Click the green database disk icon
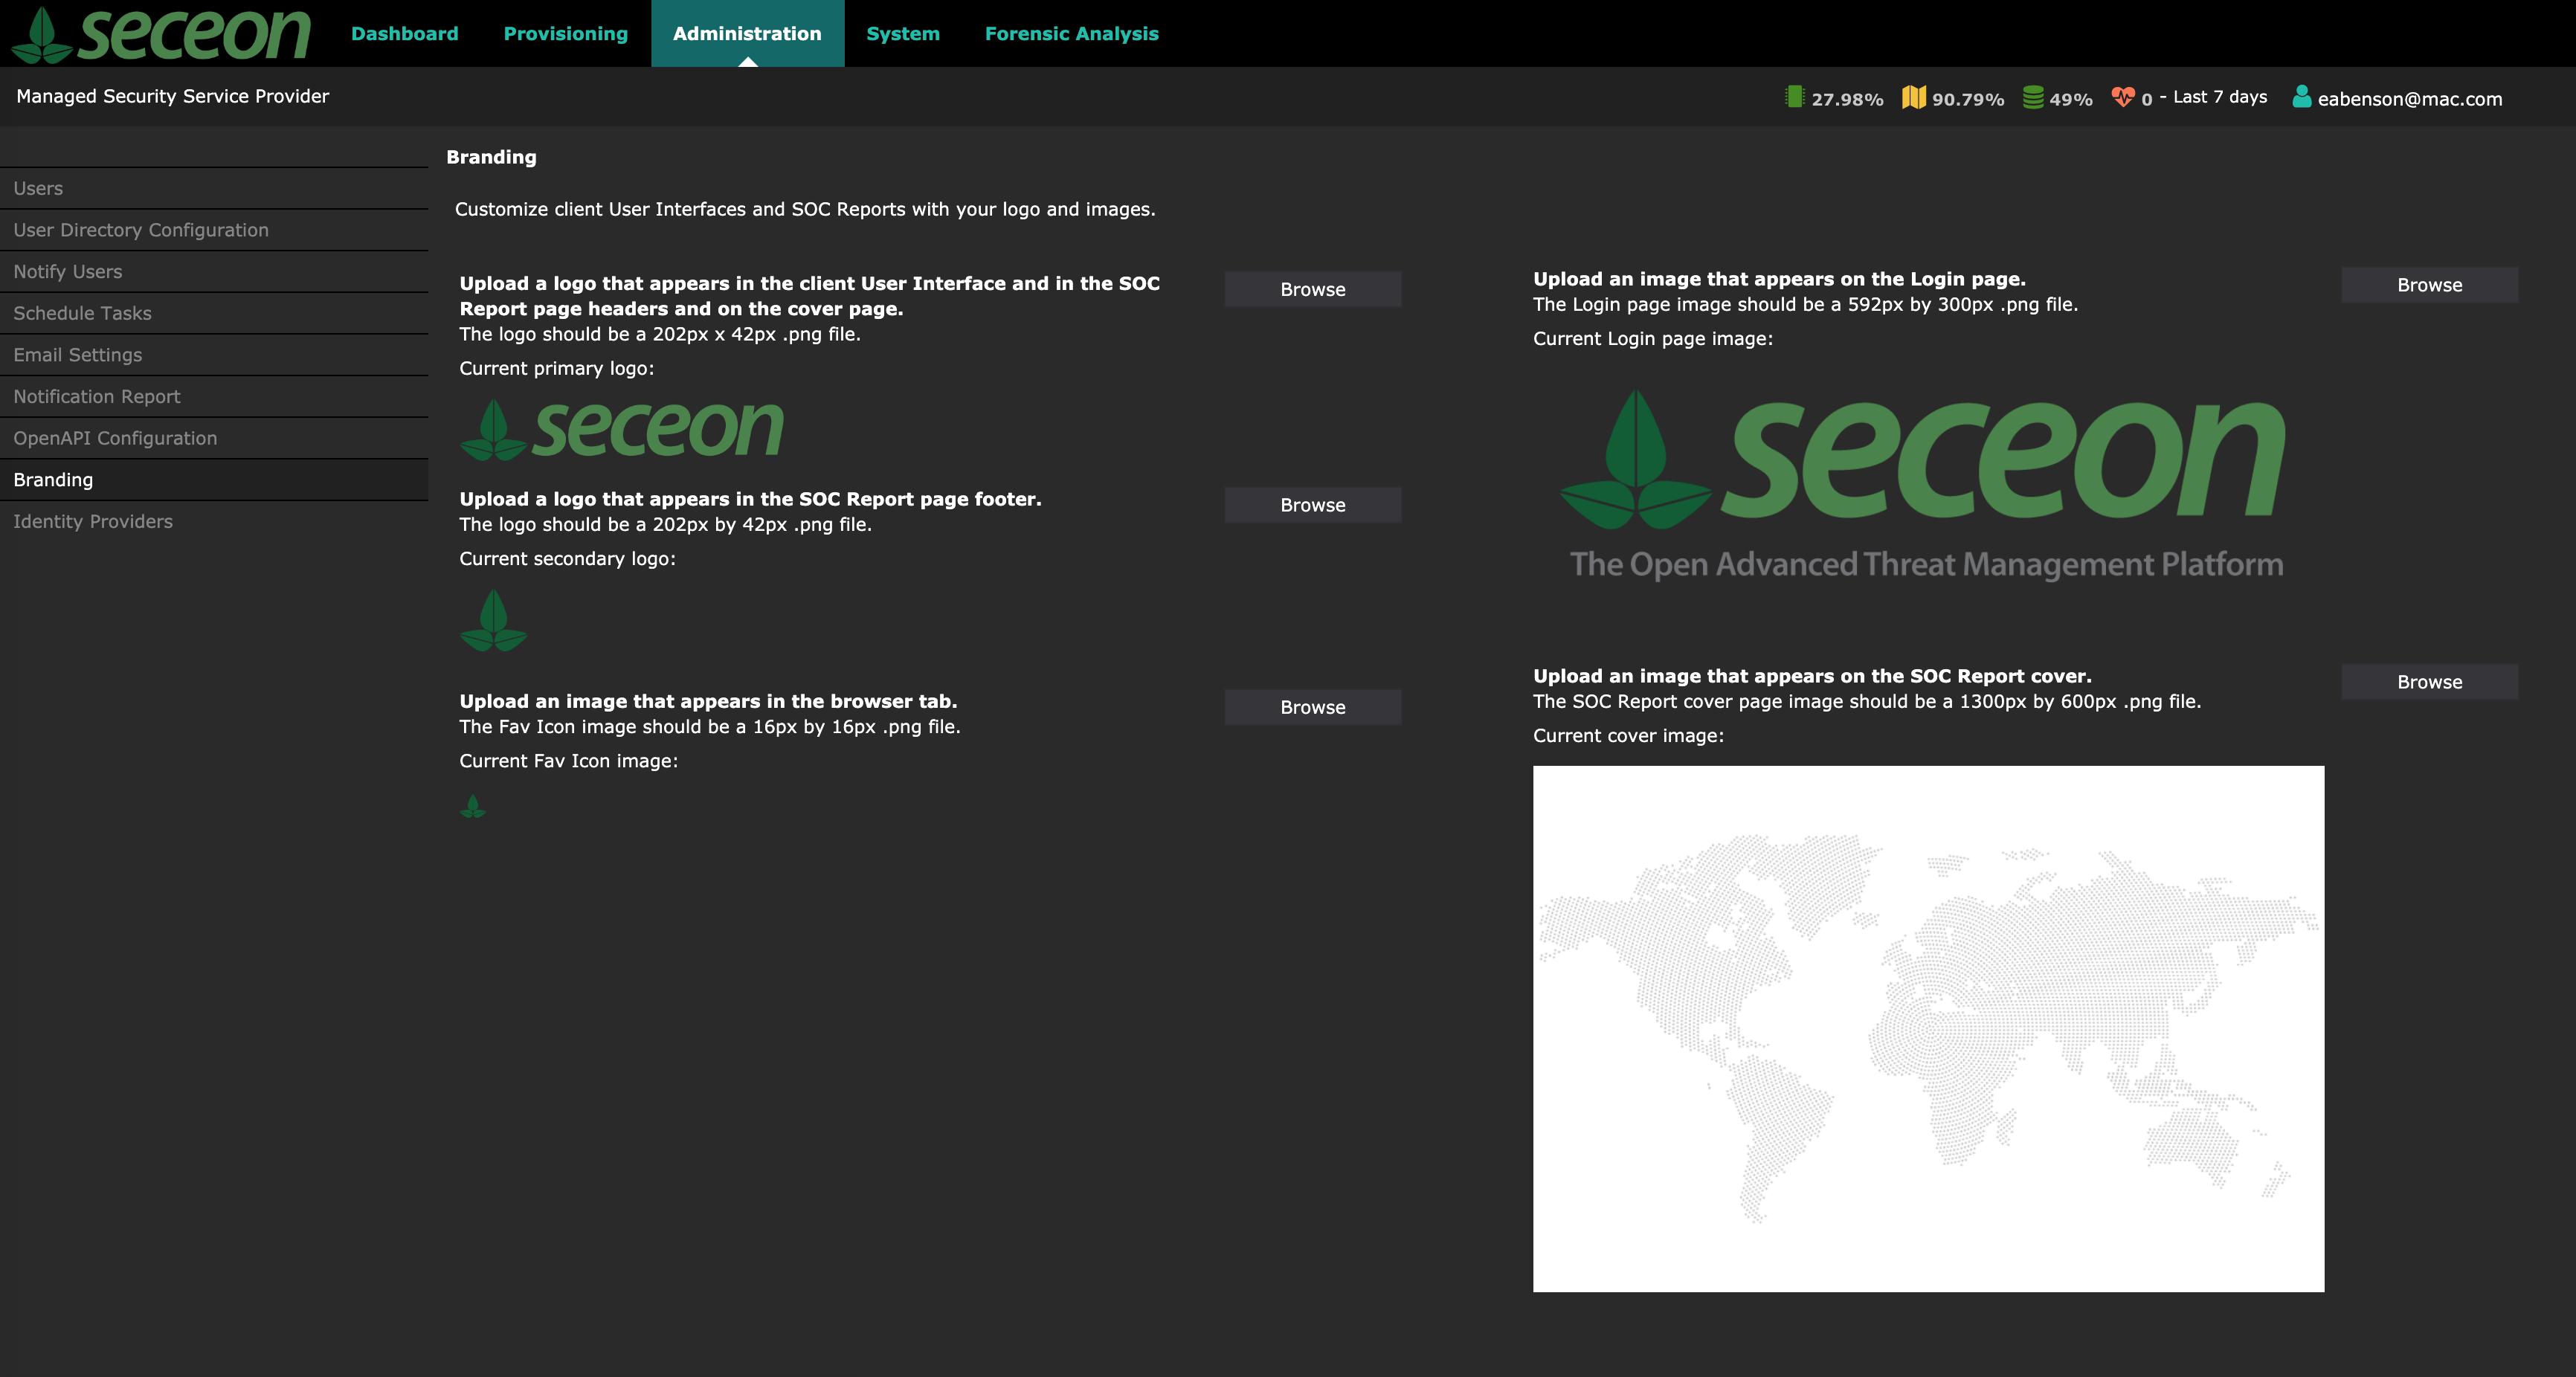The image size is (2576, 1377). (x=2033, y=97)
